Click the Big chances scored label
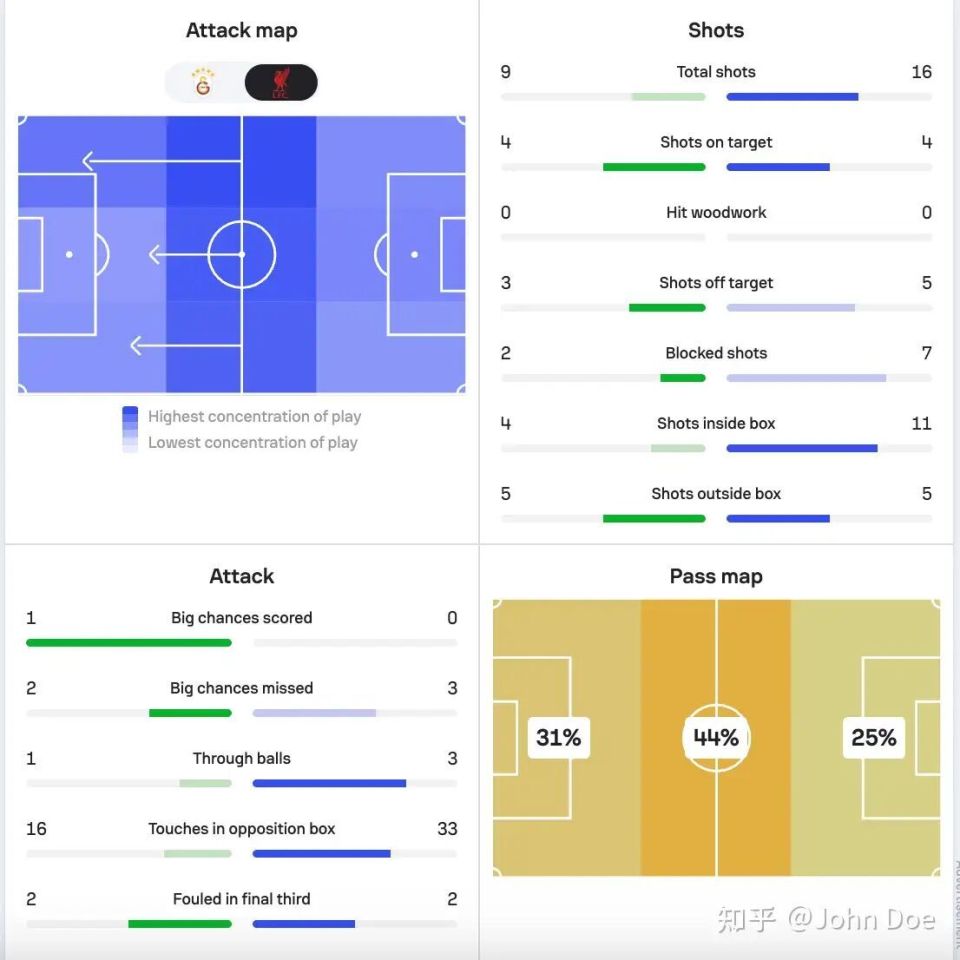 coord(241,618)
